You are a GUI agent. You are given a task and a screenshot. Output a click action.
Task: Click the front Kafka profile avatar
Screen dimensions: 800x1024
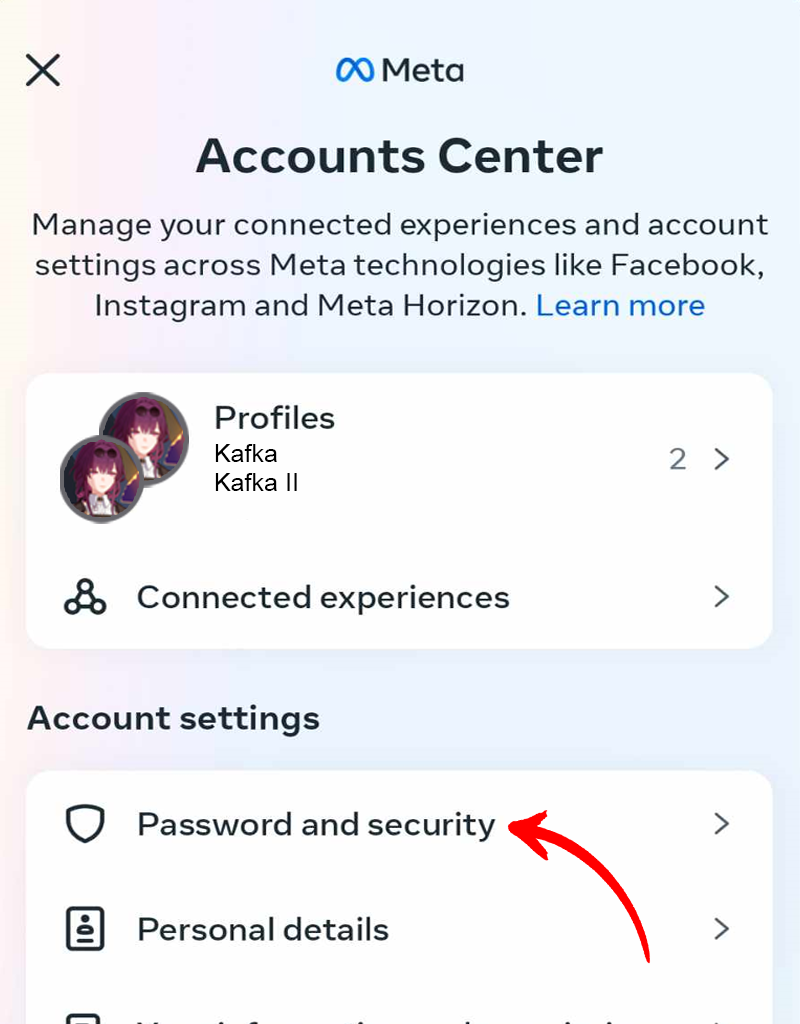click(x=100, y=479)
